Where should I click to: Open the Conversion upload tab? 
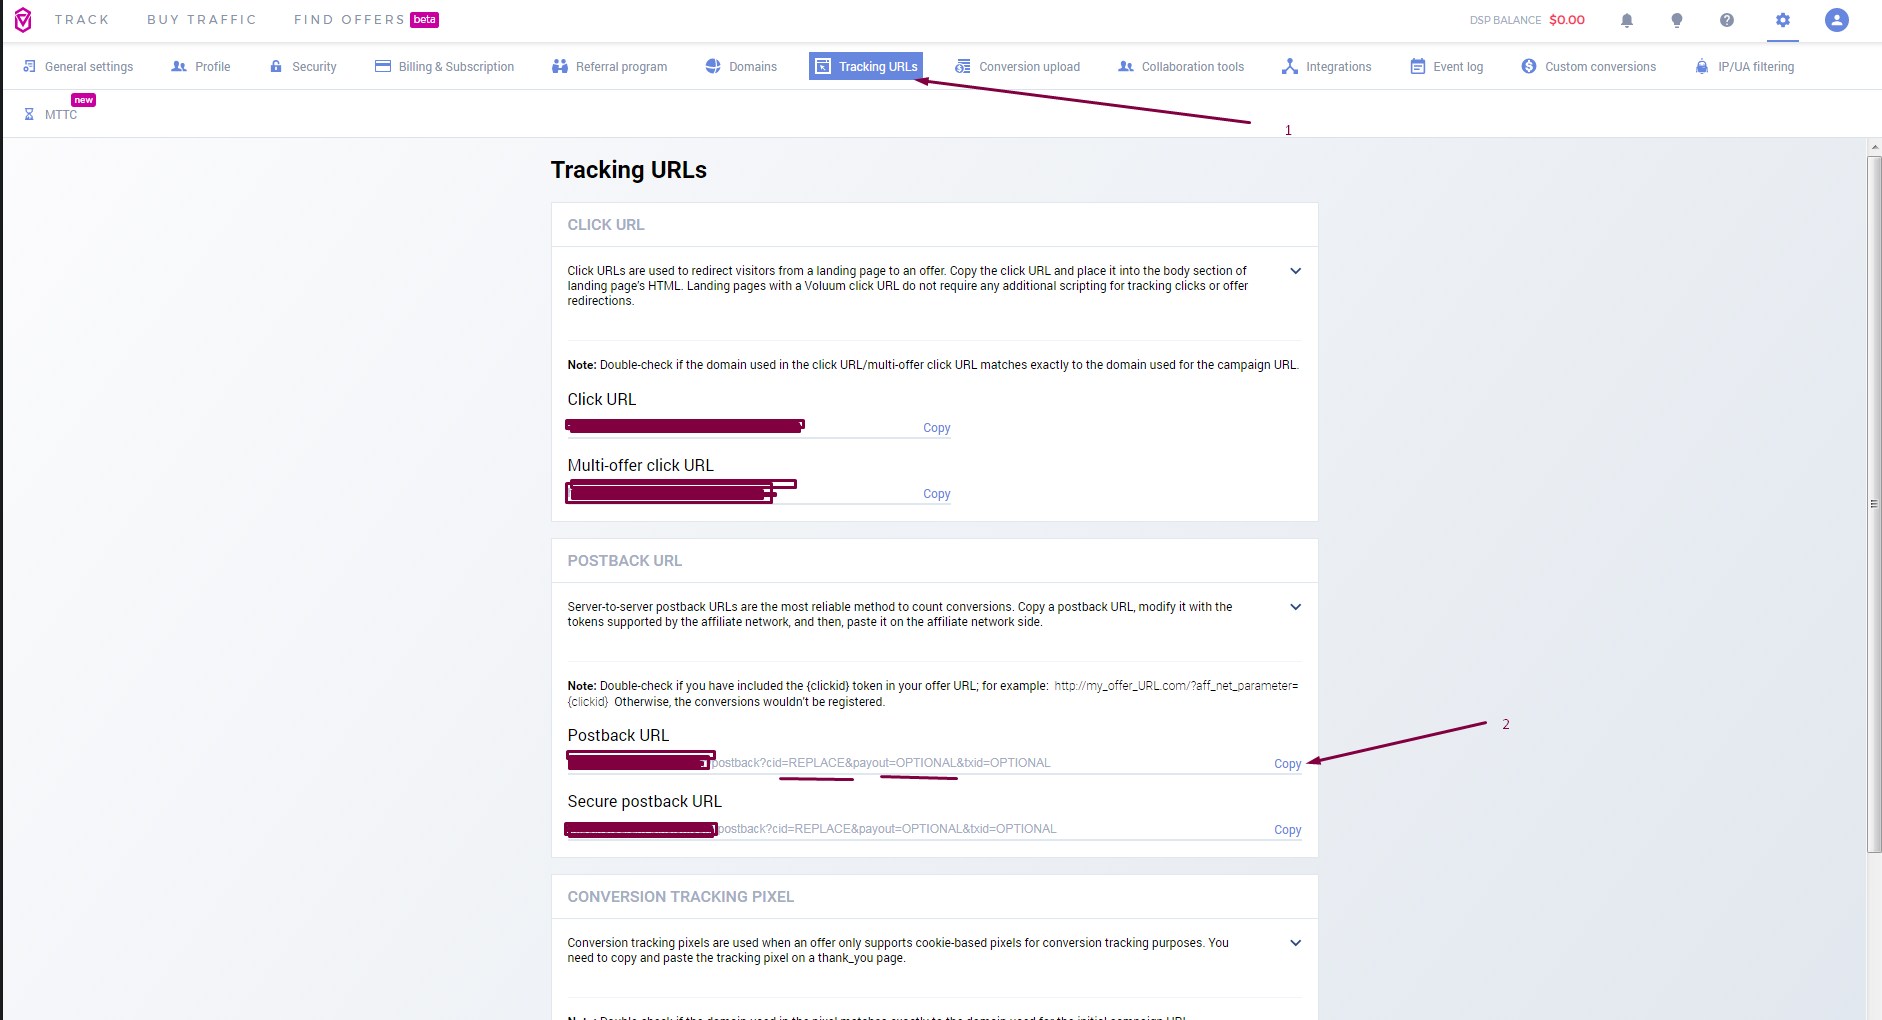[1018, 66]
